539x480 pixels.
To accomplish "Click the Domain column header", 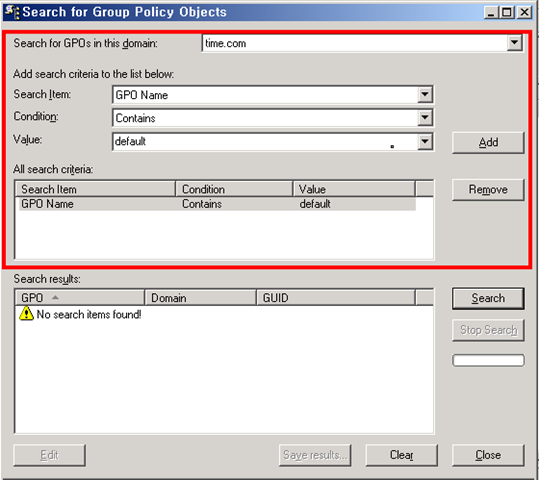I will 201,297.
